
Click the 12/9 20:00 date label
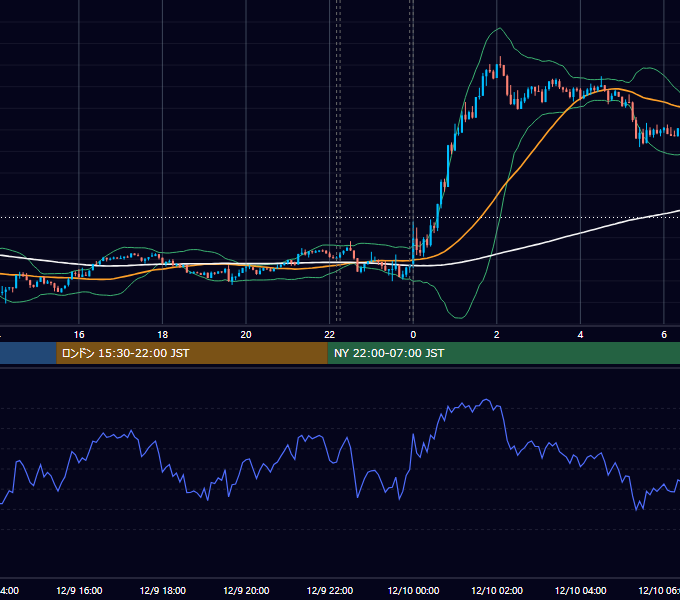[x=246, y=590]
